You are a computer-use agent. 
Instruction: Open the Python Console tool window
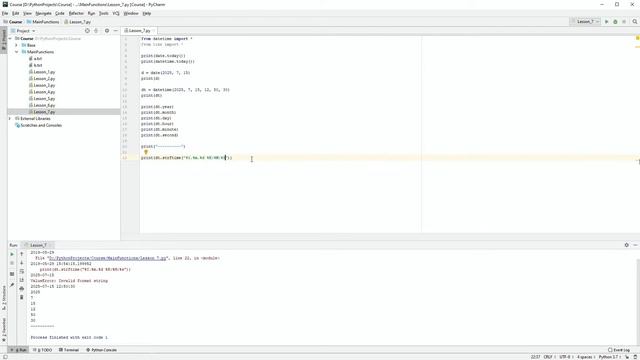[x=101, y=350]
